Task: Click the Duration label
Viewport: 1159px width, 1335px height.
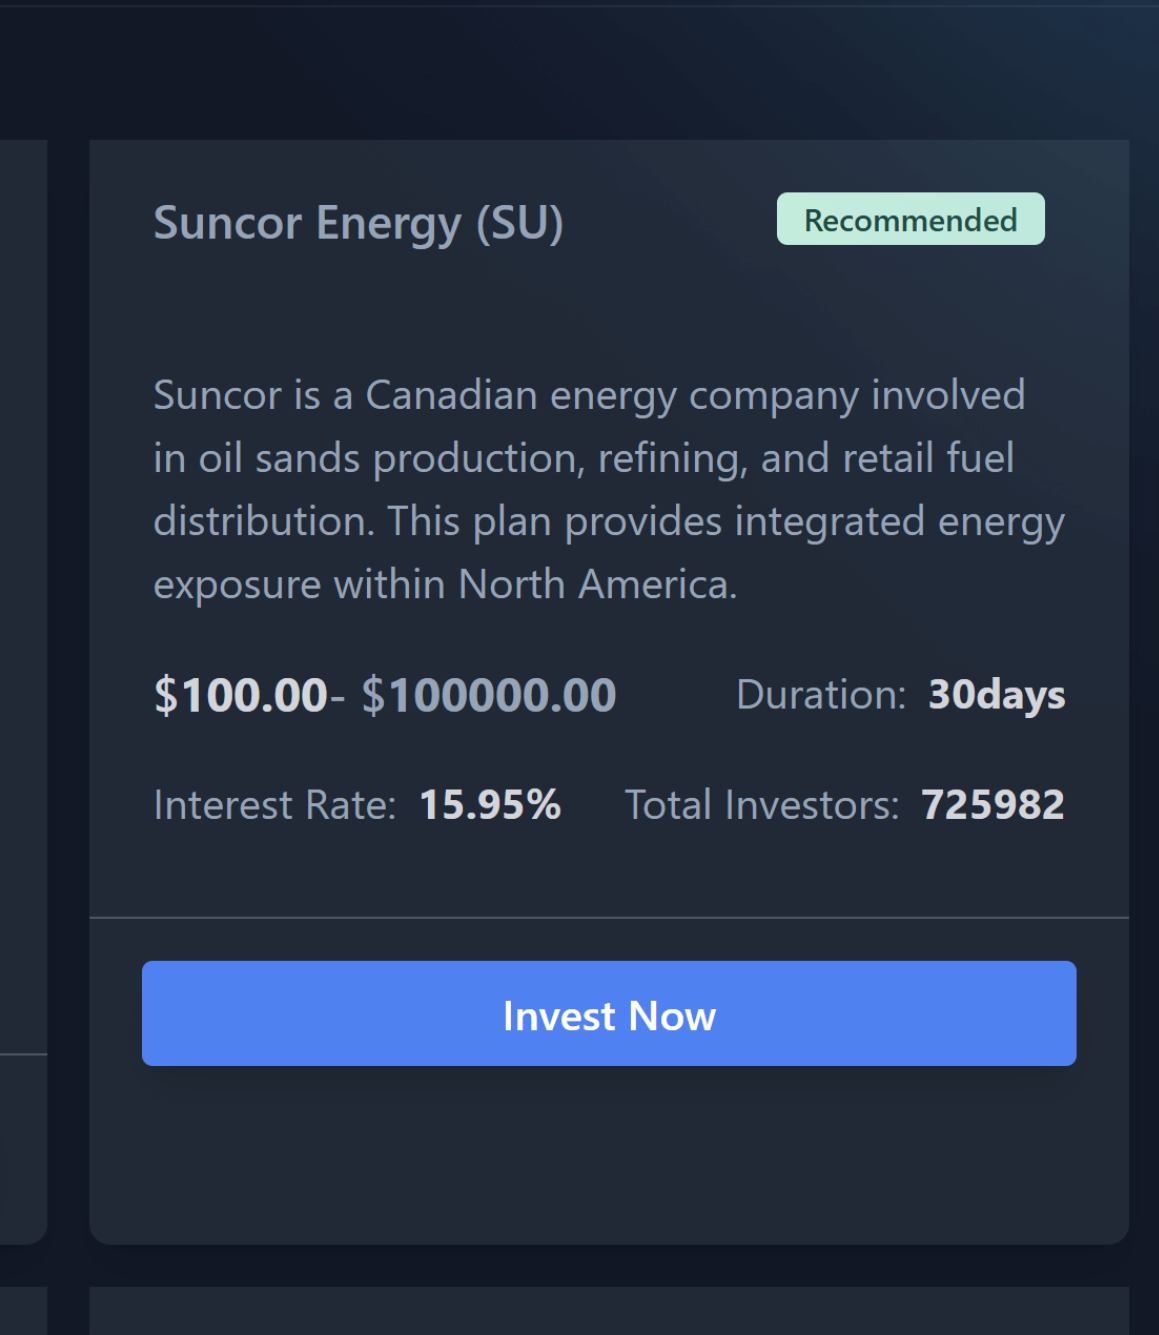Action: click(820, 695)
